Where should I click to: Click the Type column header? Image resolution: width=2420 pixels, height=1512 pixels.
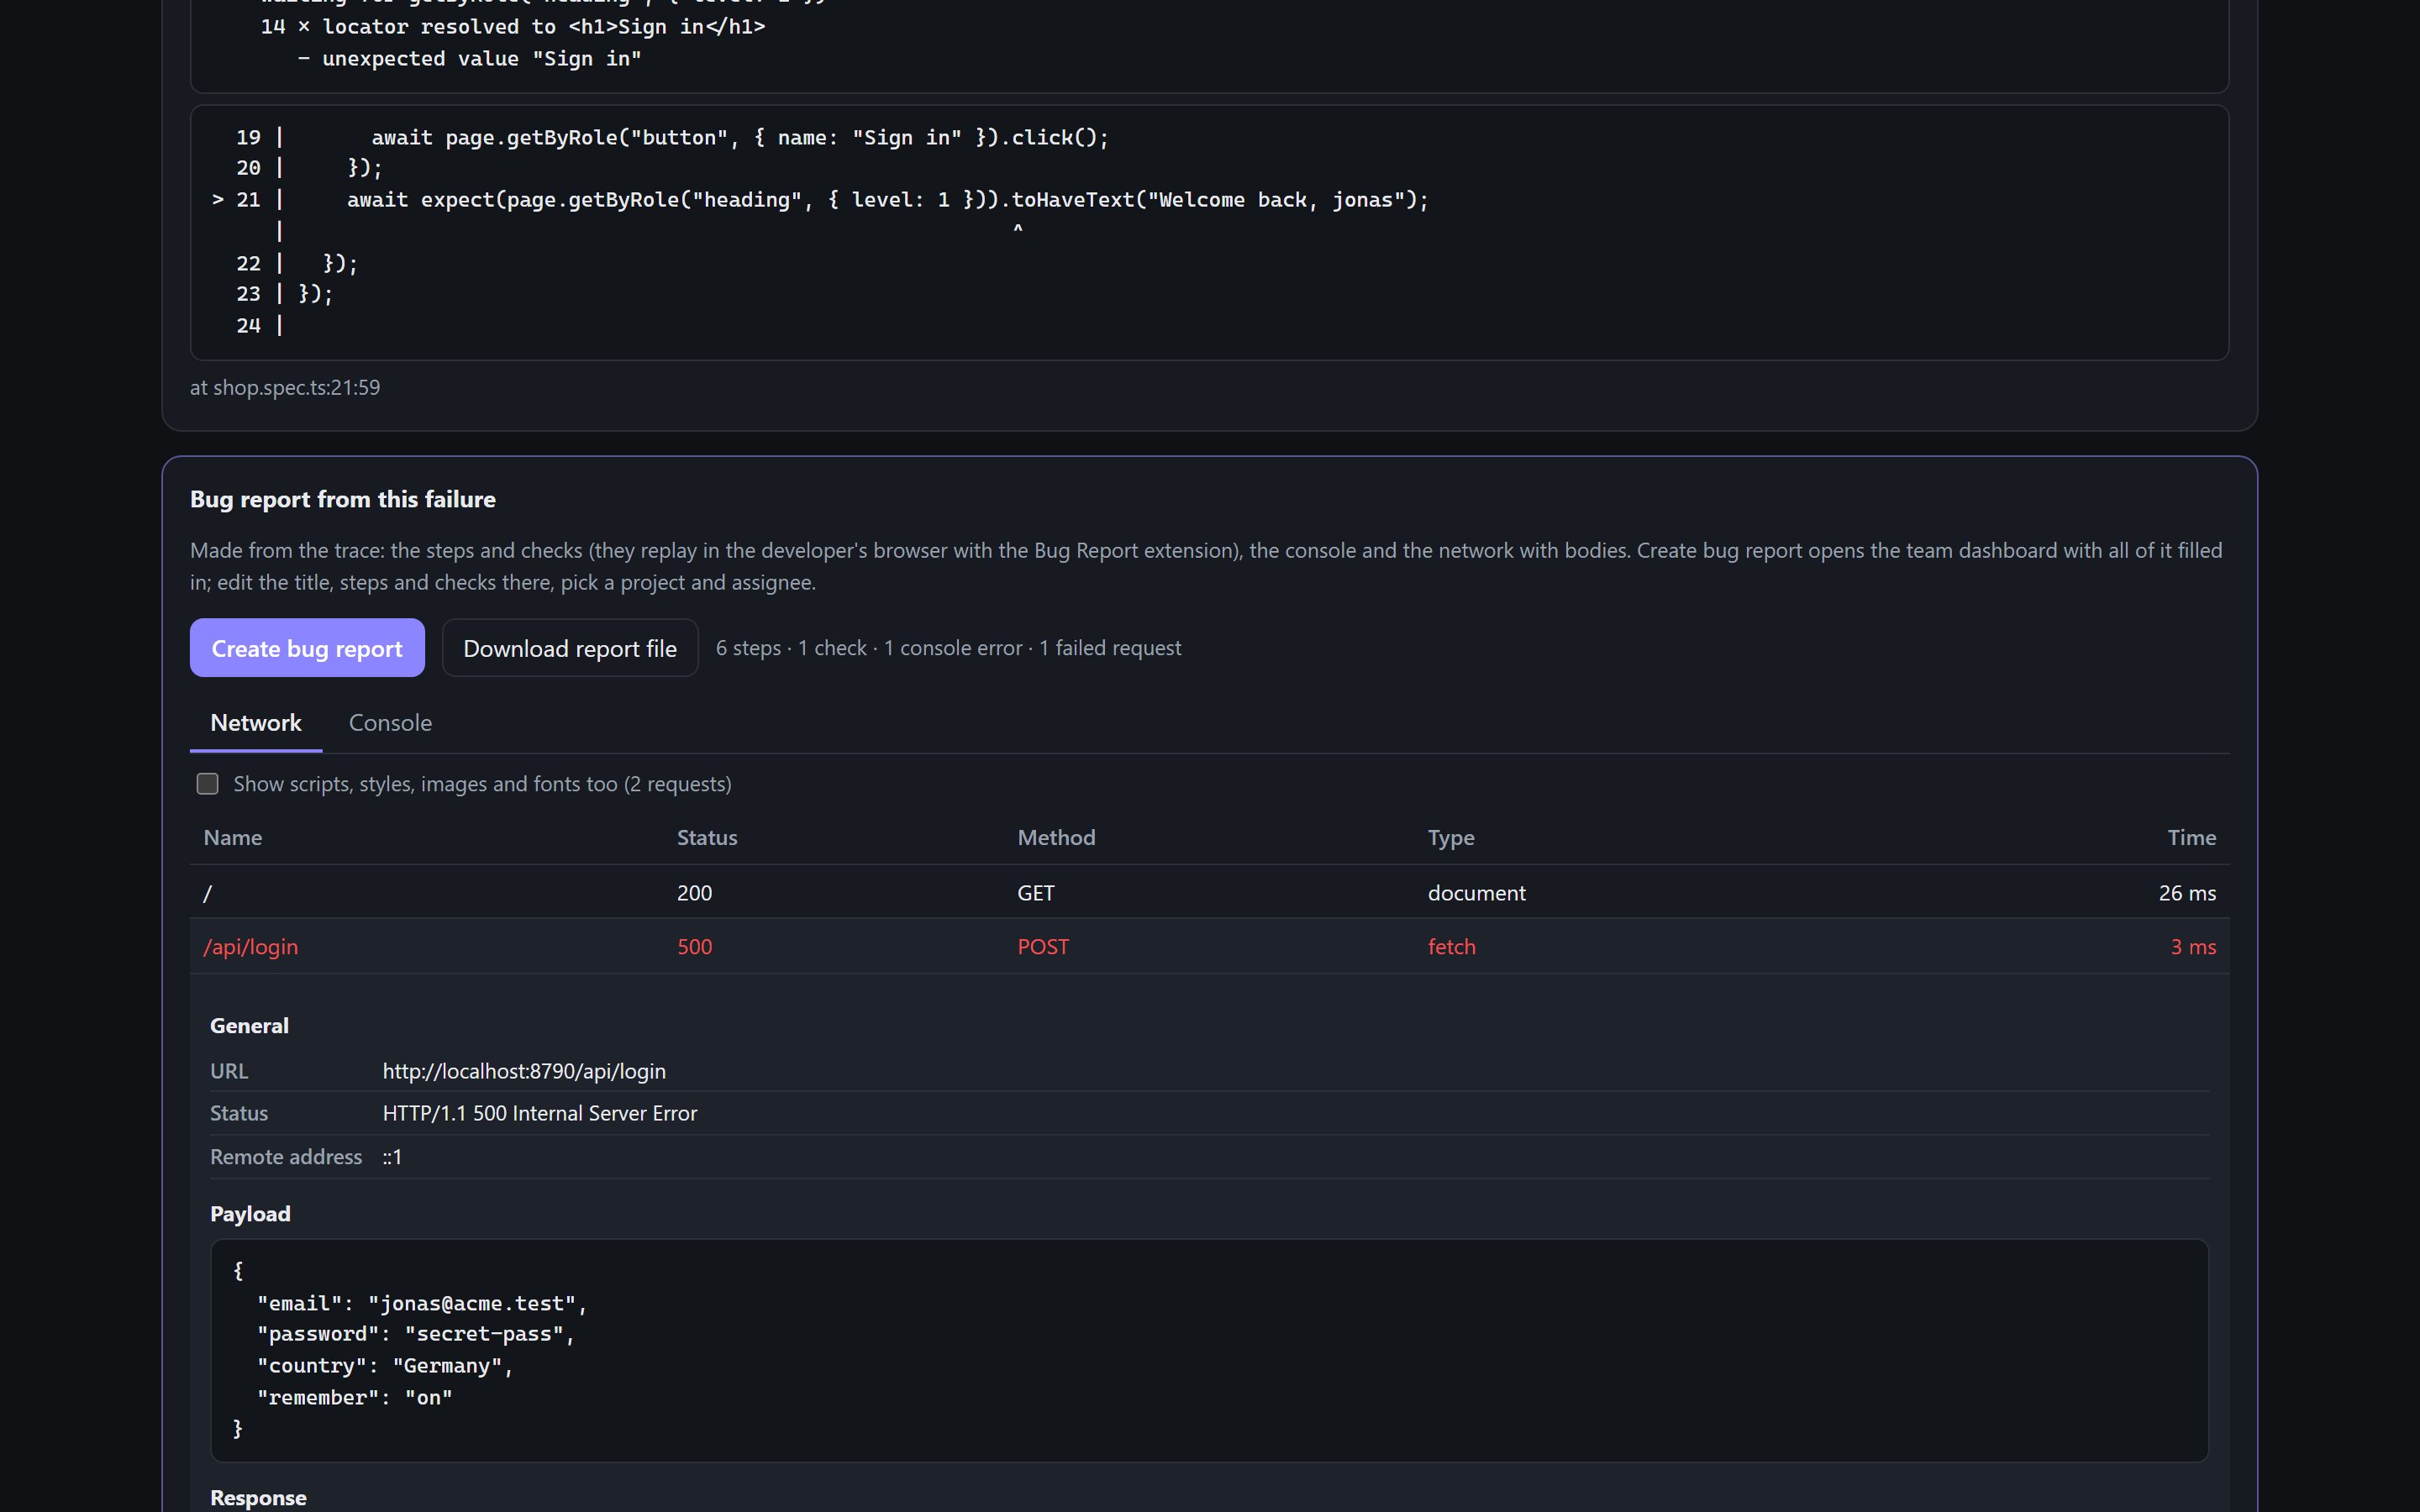1451,838
